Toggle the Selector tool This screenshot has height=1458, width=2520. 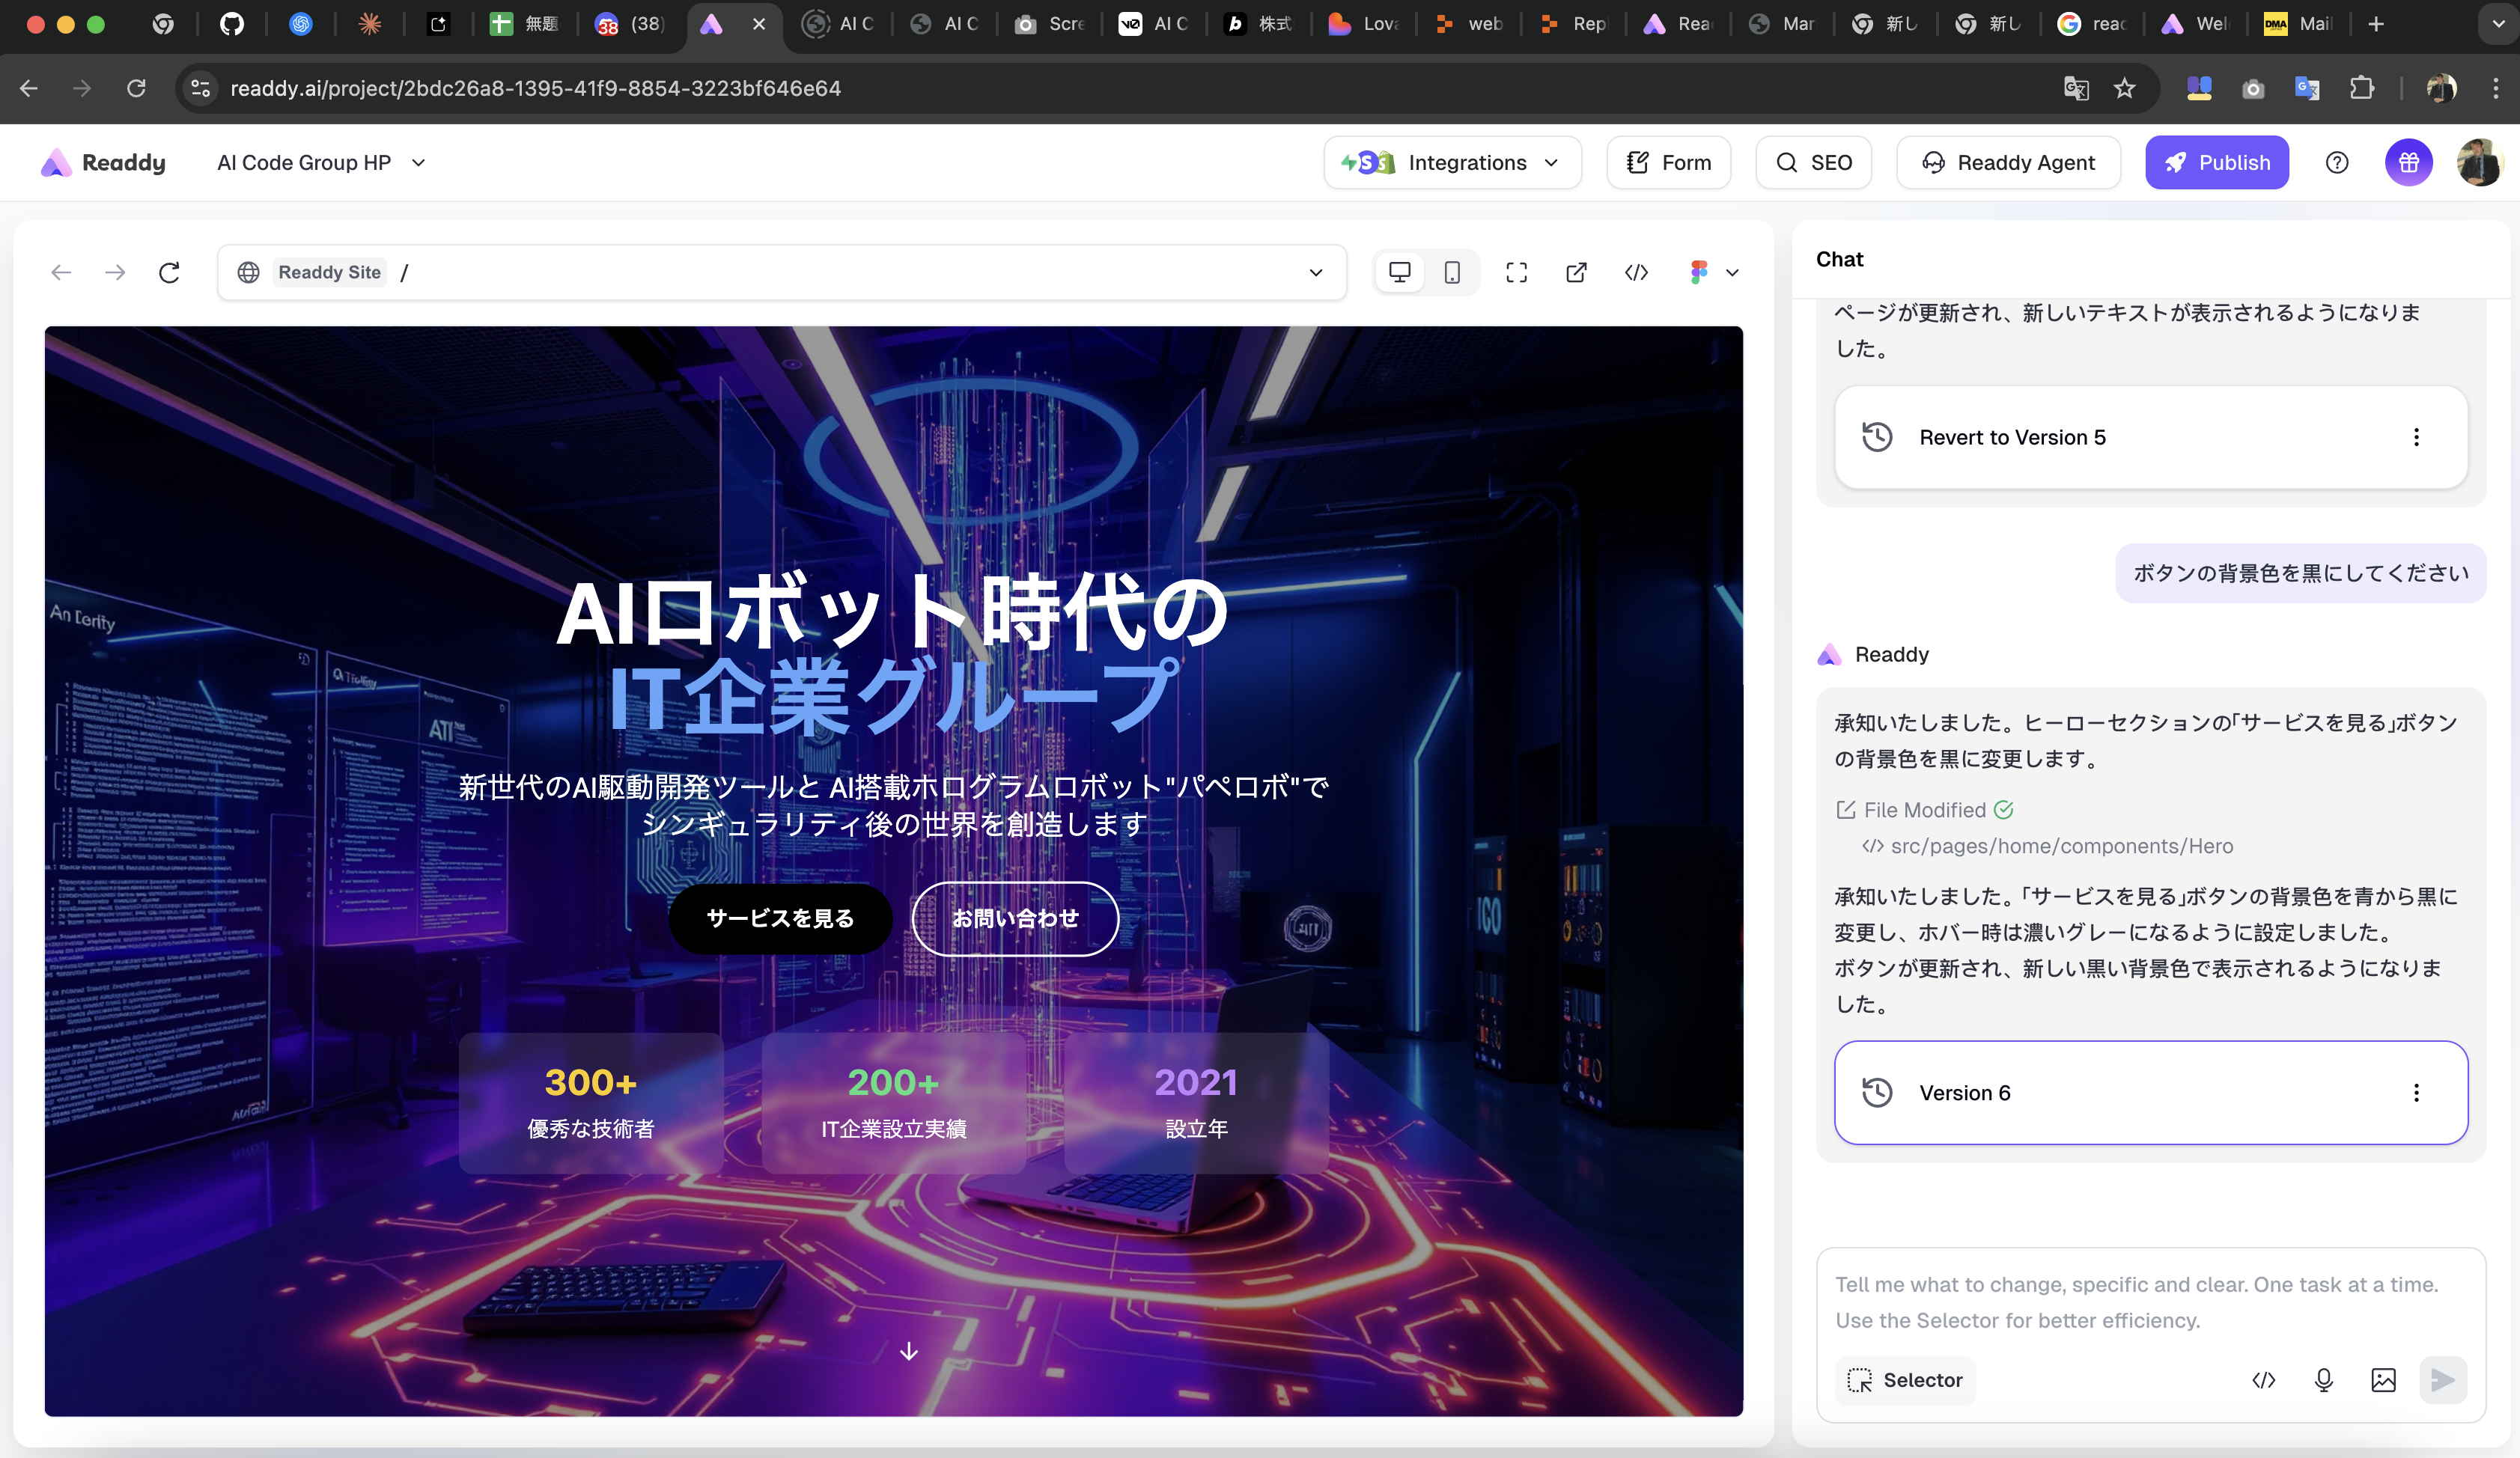[1904, 1380]
